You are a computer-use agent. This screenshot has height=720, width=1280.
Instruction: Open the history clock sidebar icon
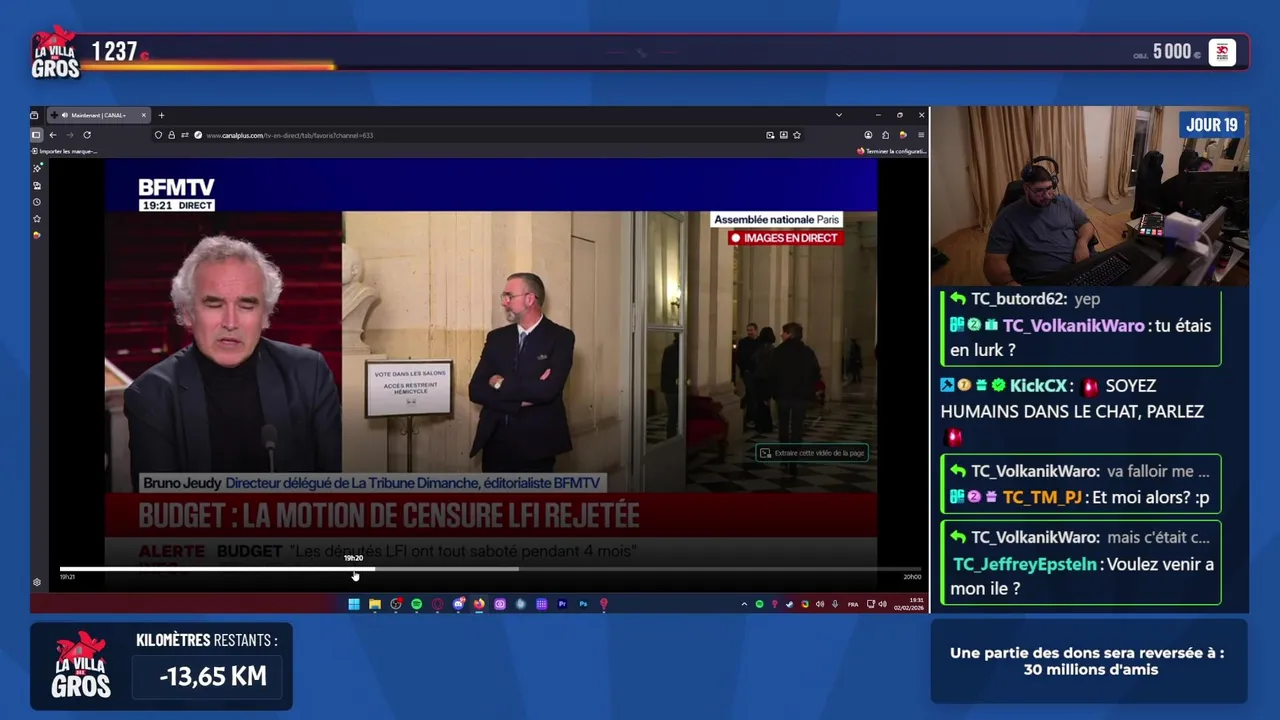coord(37,202)
